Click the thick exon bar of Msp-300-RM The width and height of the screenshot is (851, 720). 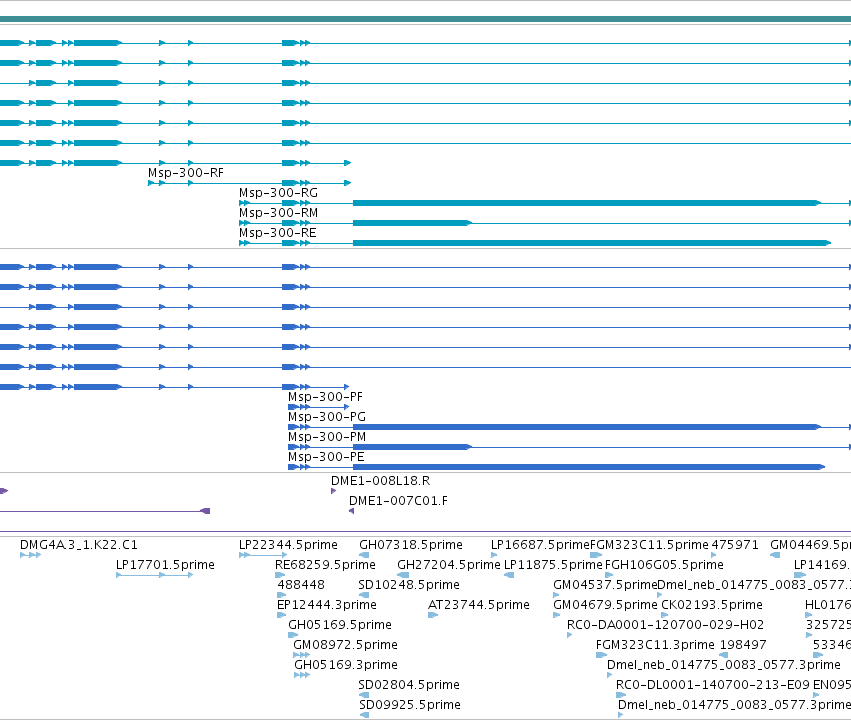[x=412, y=223]
